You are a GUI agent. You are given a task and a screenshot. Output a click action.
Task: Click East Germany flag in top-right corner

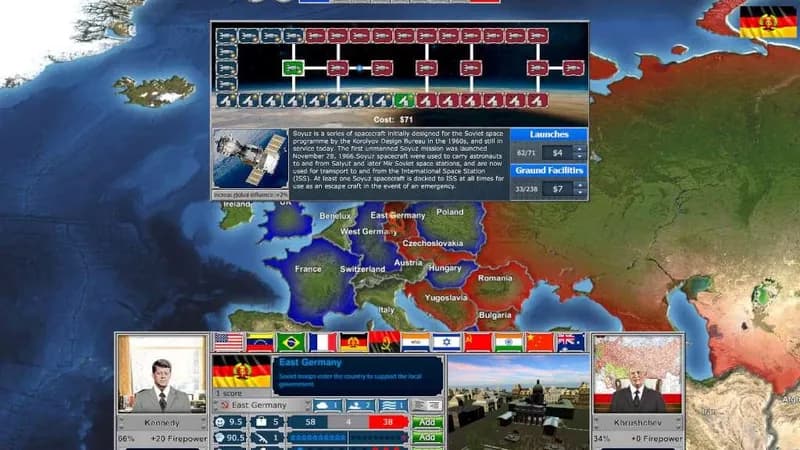[767, 21]
